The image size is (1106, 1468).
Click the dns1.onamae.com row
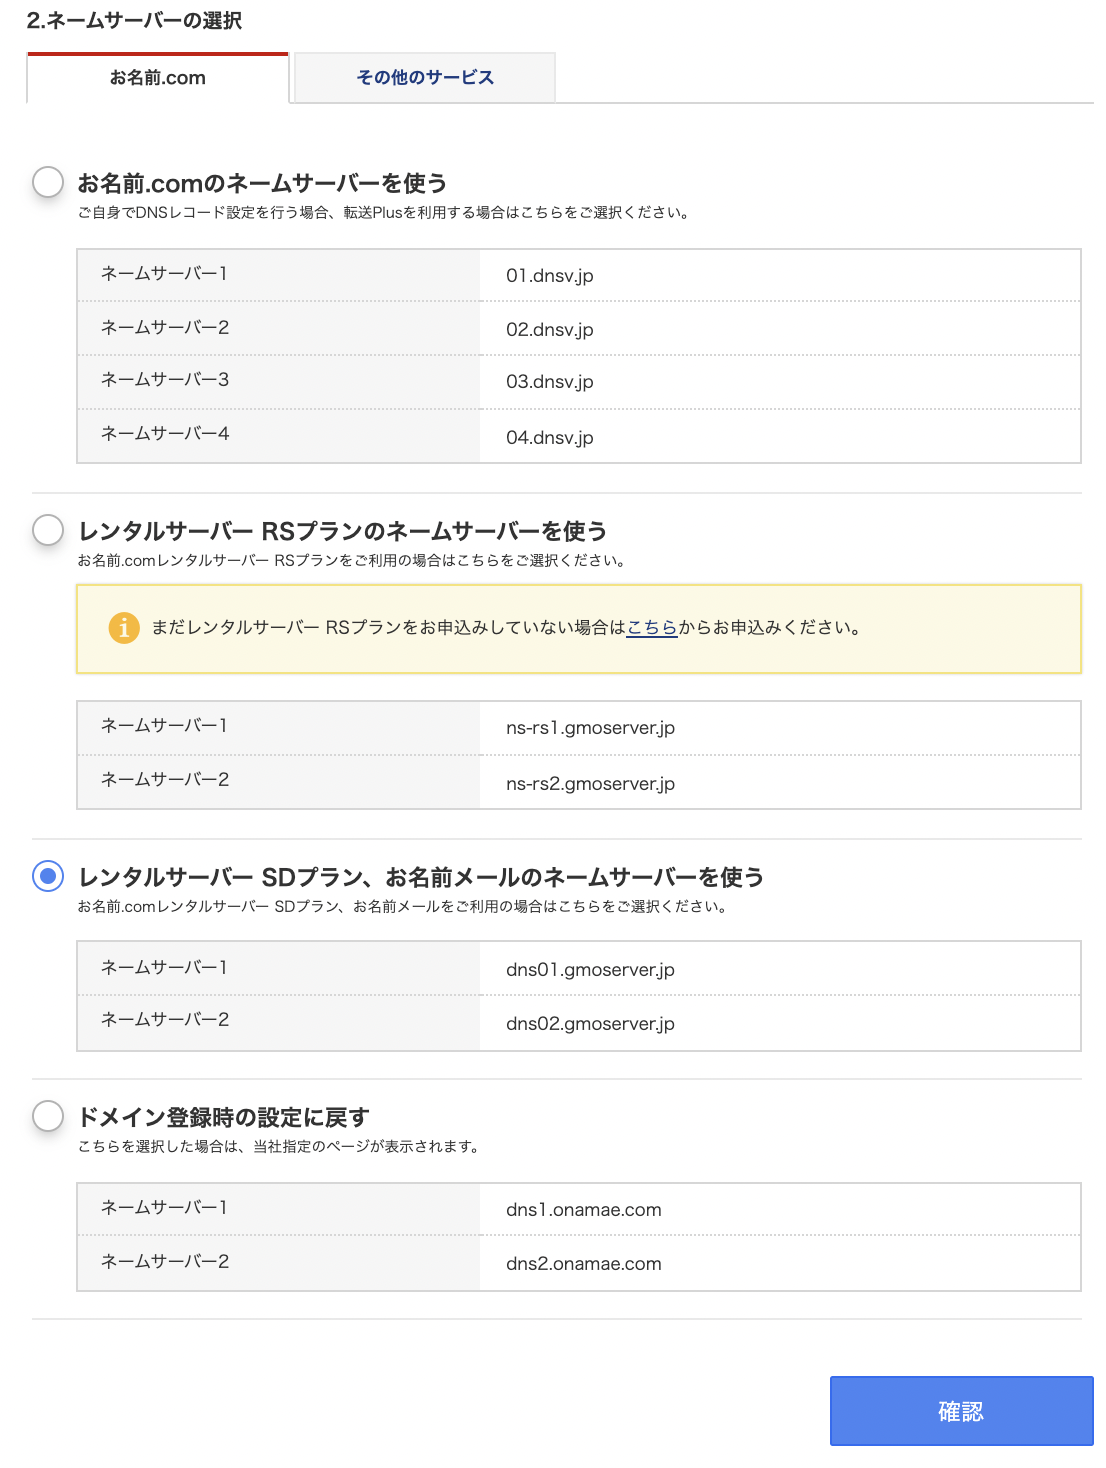[x=583, y=1209]
